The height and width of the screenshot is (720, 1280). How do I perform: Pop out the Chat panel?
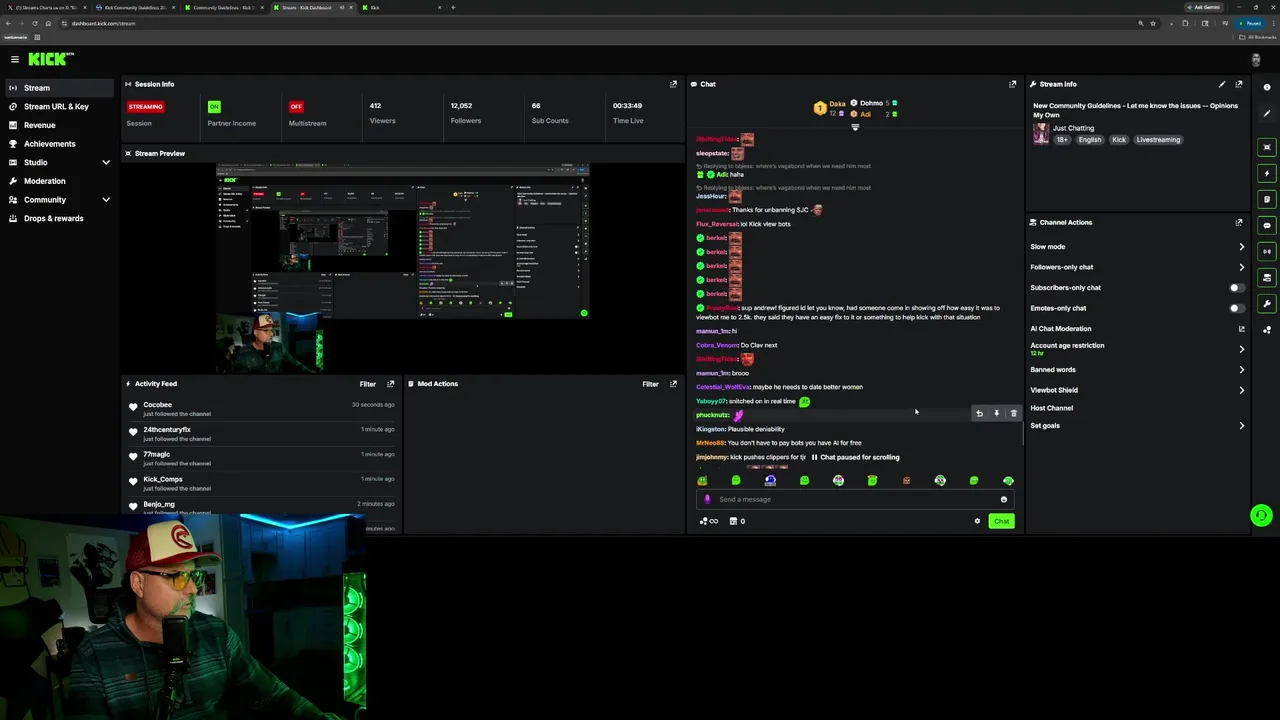(x=1012, y=84)
